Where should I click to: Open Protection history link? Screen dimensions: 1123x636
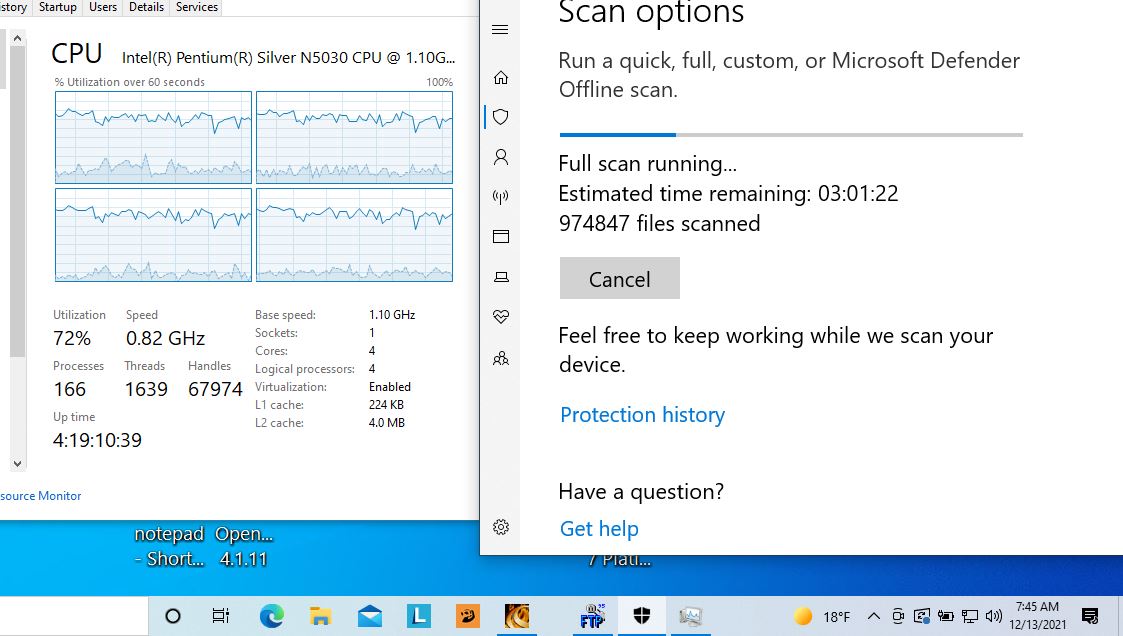coord(642,415)
